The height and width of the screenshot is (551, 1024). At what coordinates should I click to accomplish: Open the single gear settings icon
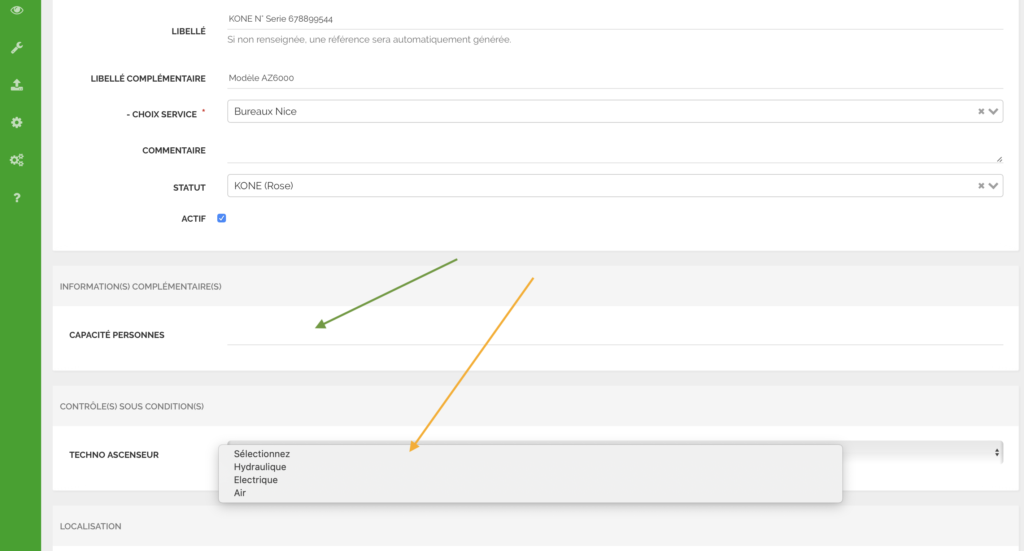click(16, 122)
